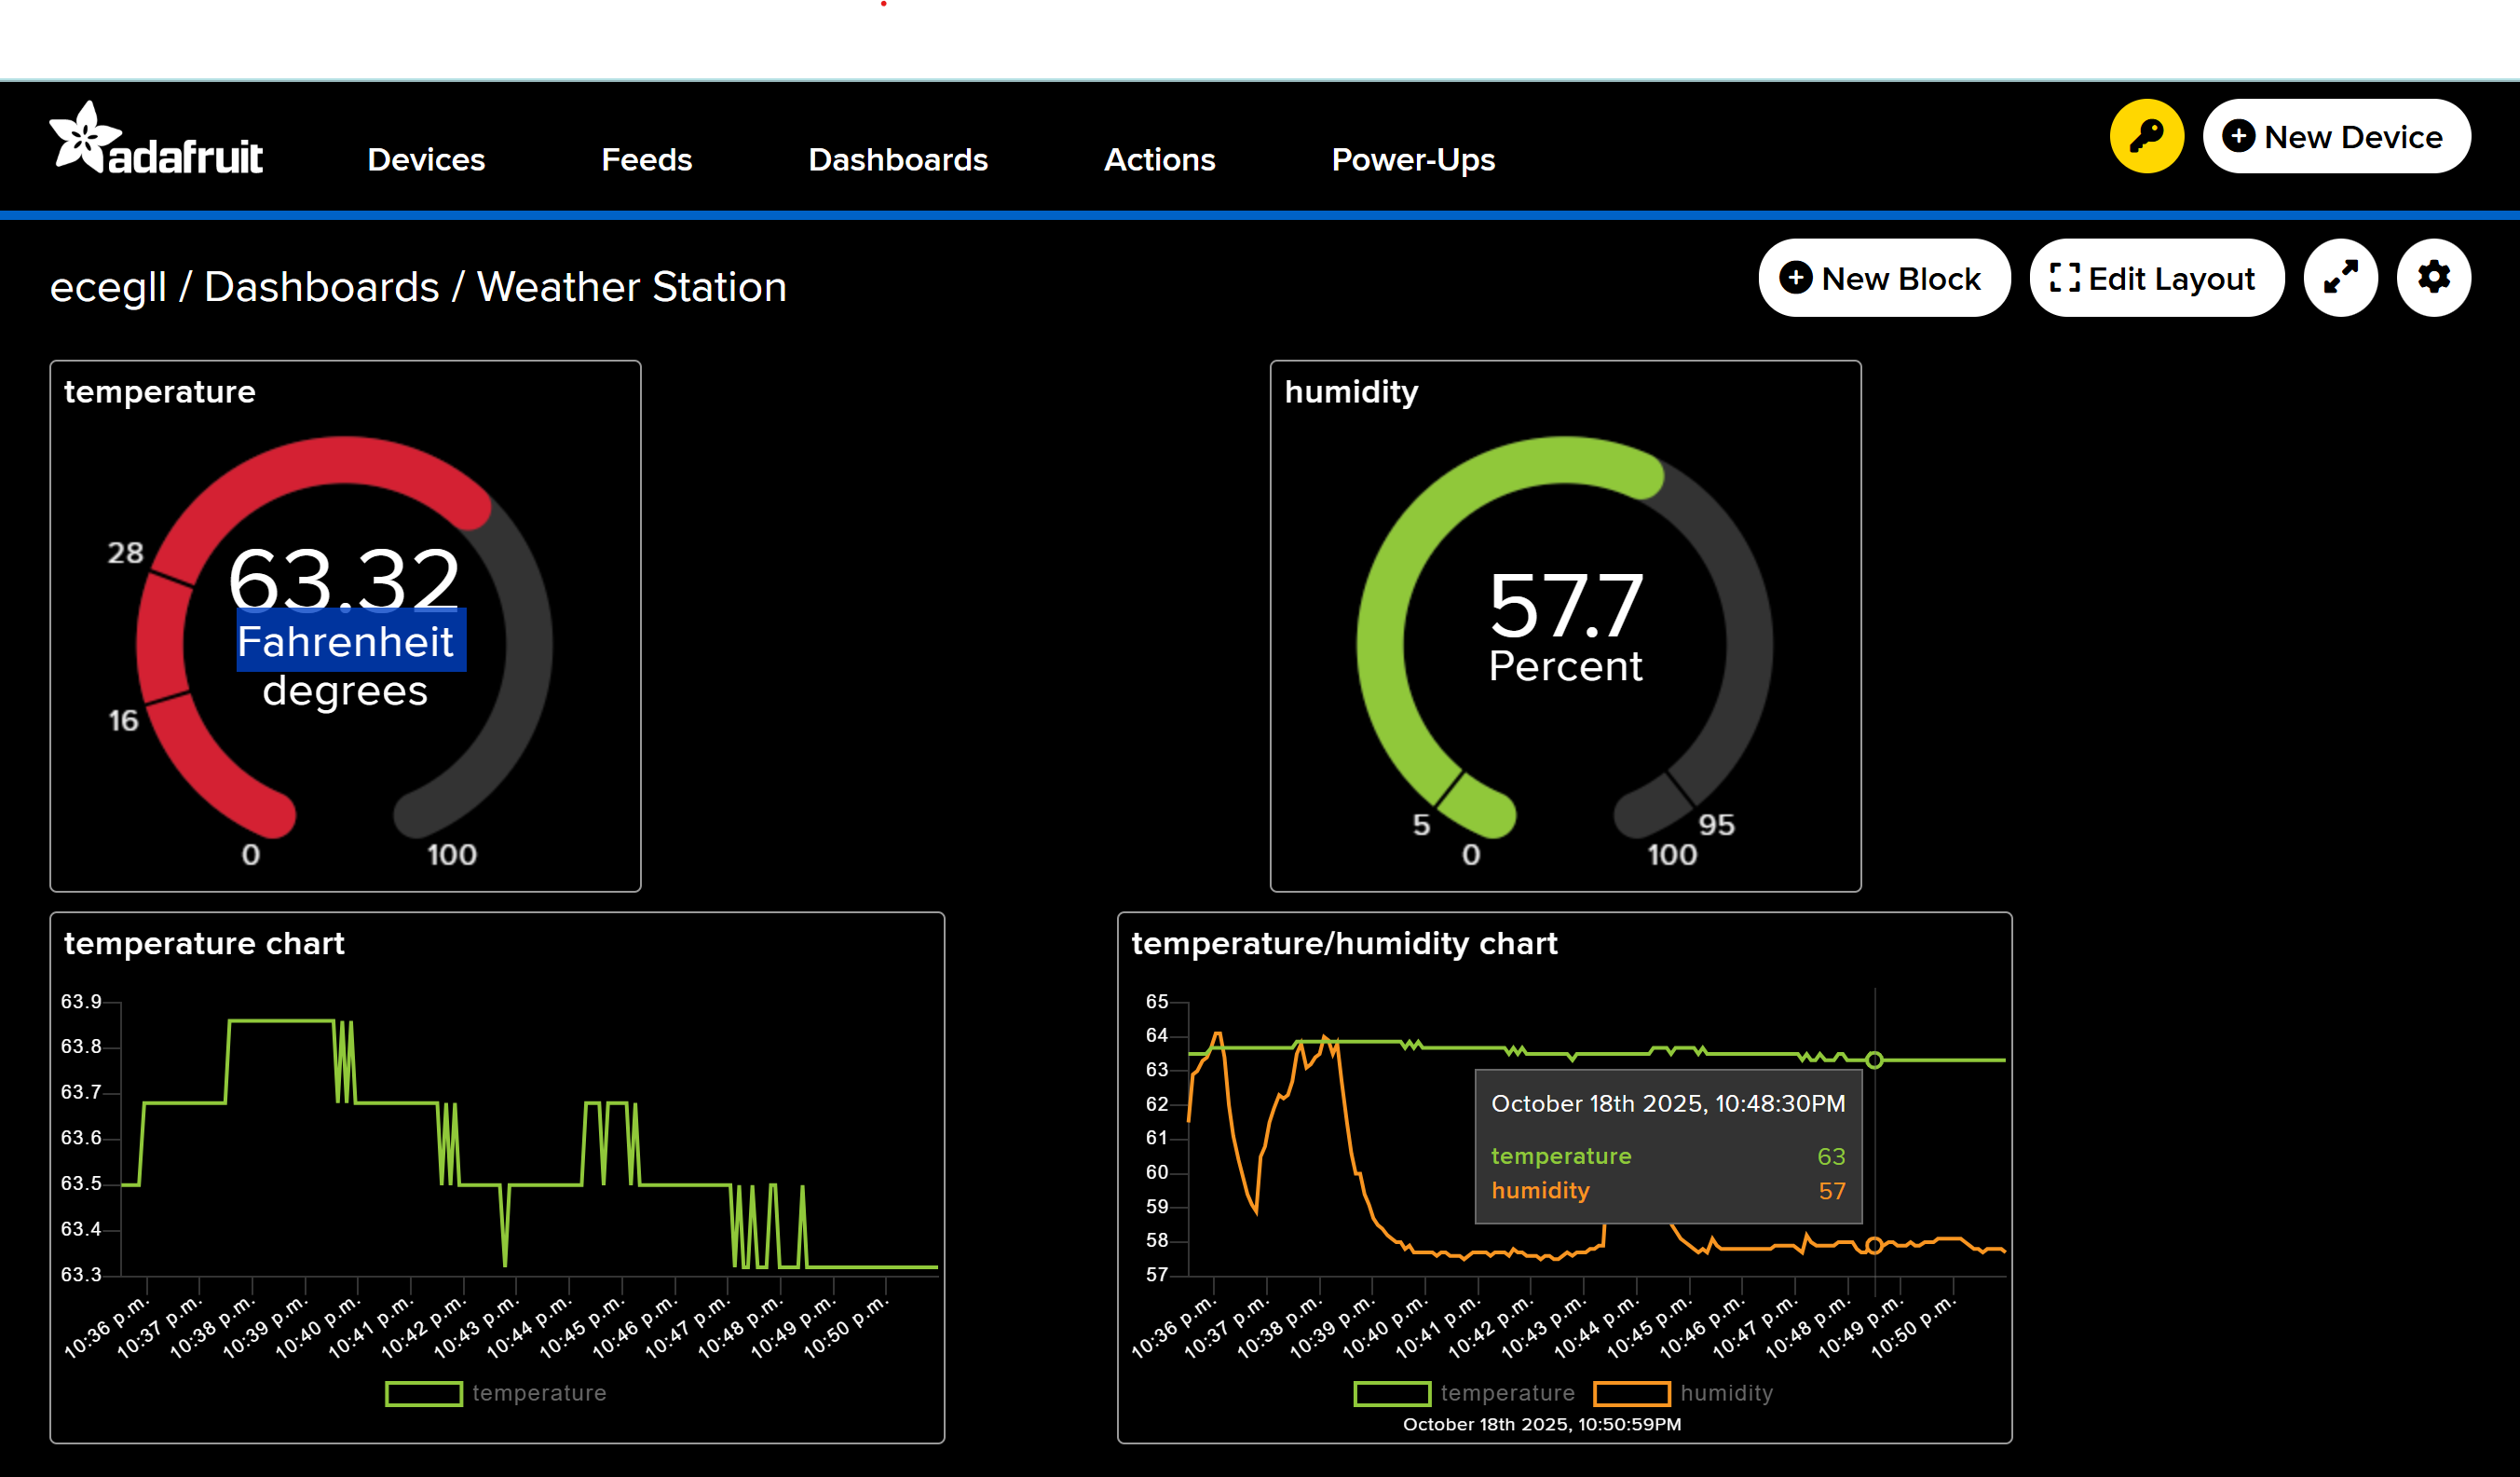Click the highlighted green chart data point
This screenshot has height=1477, width=2520.
click(x=1874, y=1060)
